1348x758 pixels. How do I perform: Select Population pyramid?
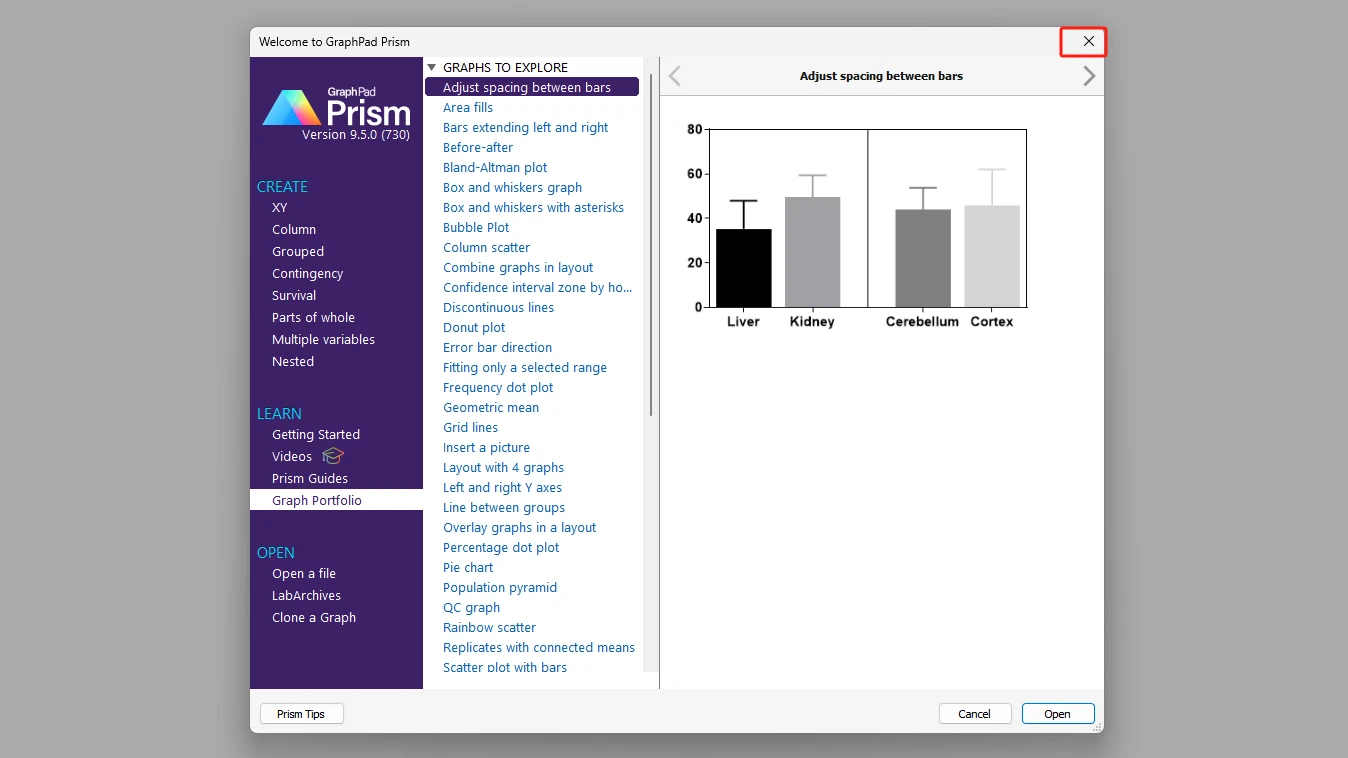pos(500,587)
